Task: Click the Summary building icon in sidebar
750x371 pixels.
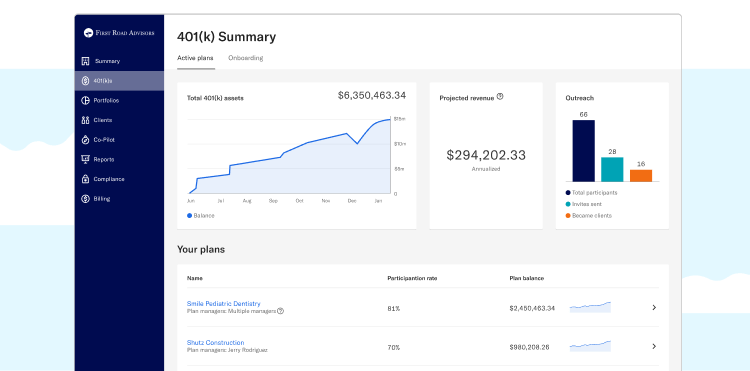Action: [x=86, y=61]
